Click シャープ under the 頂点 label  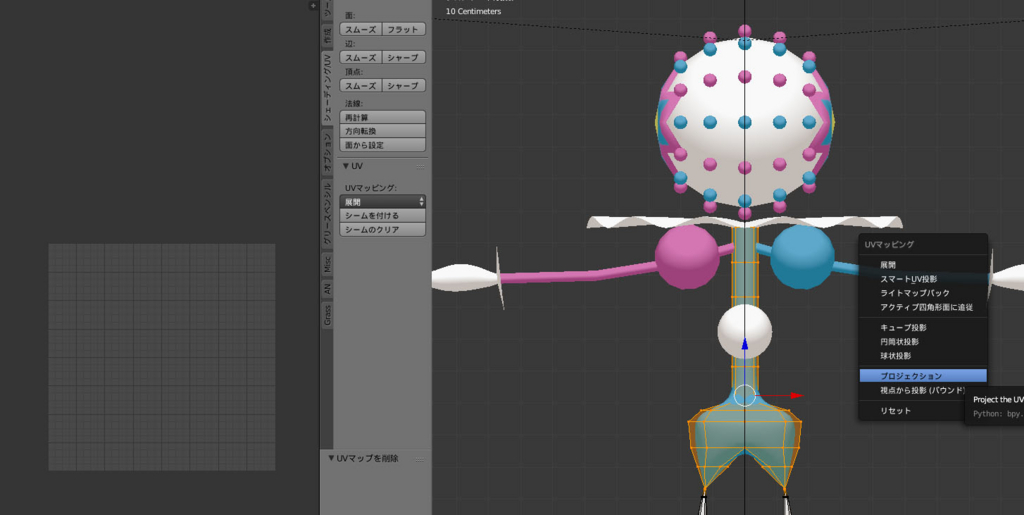404,86
